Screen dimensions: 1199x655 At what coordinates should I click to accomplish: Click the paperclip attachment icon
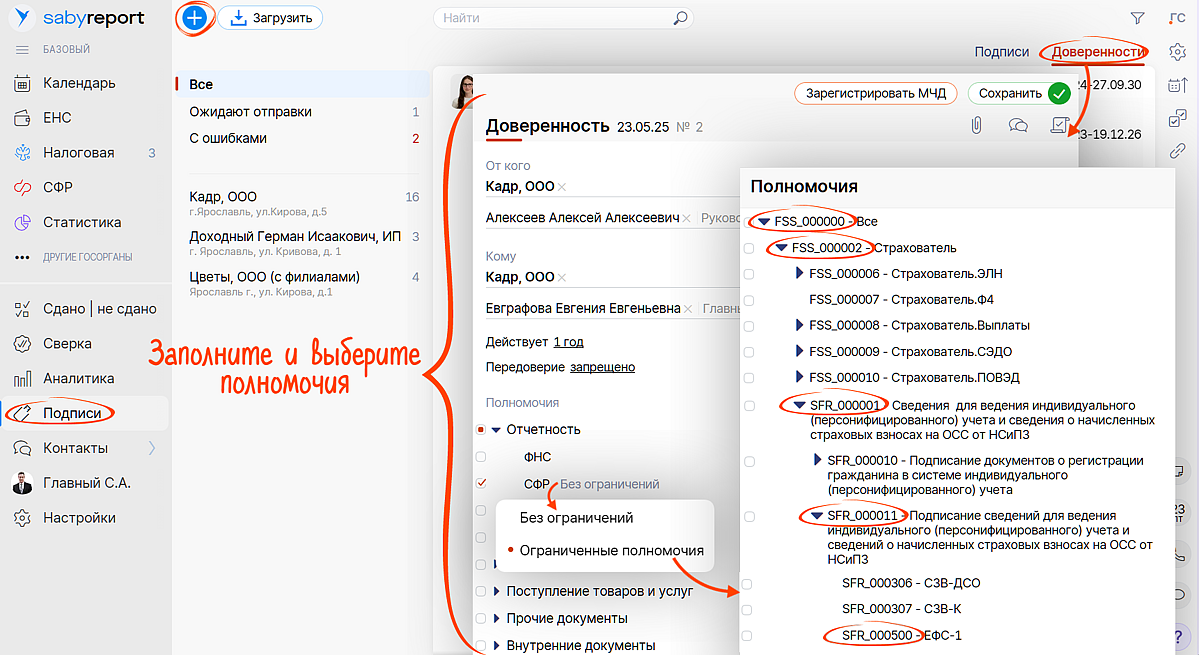(x=976, y=125)
